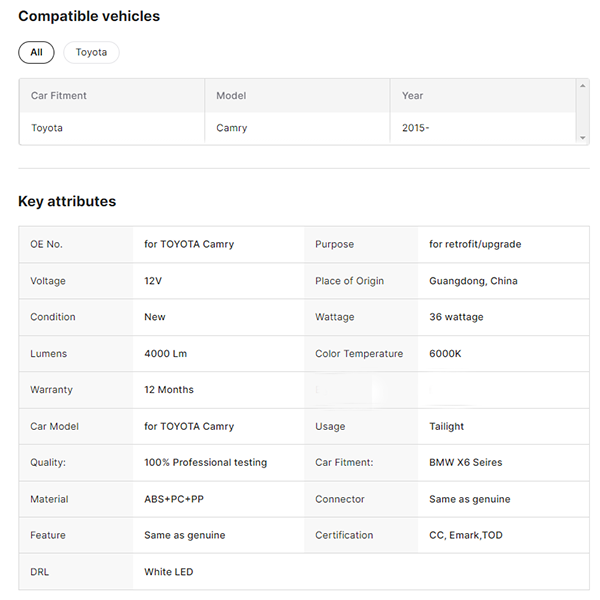Click the scroll down arrow in vehicles table

583,138
